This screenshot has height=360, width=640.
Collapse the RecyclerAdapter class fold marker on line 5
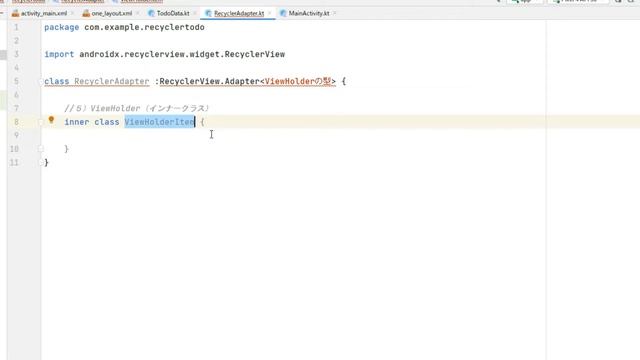[x=40, y=81]
